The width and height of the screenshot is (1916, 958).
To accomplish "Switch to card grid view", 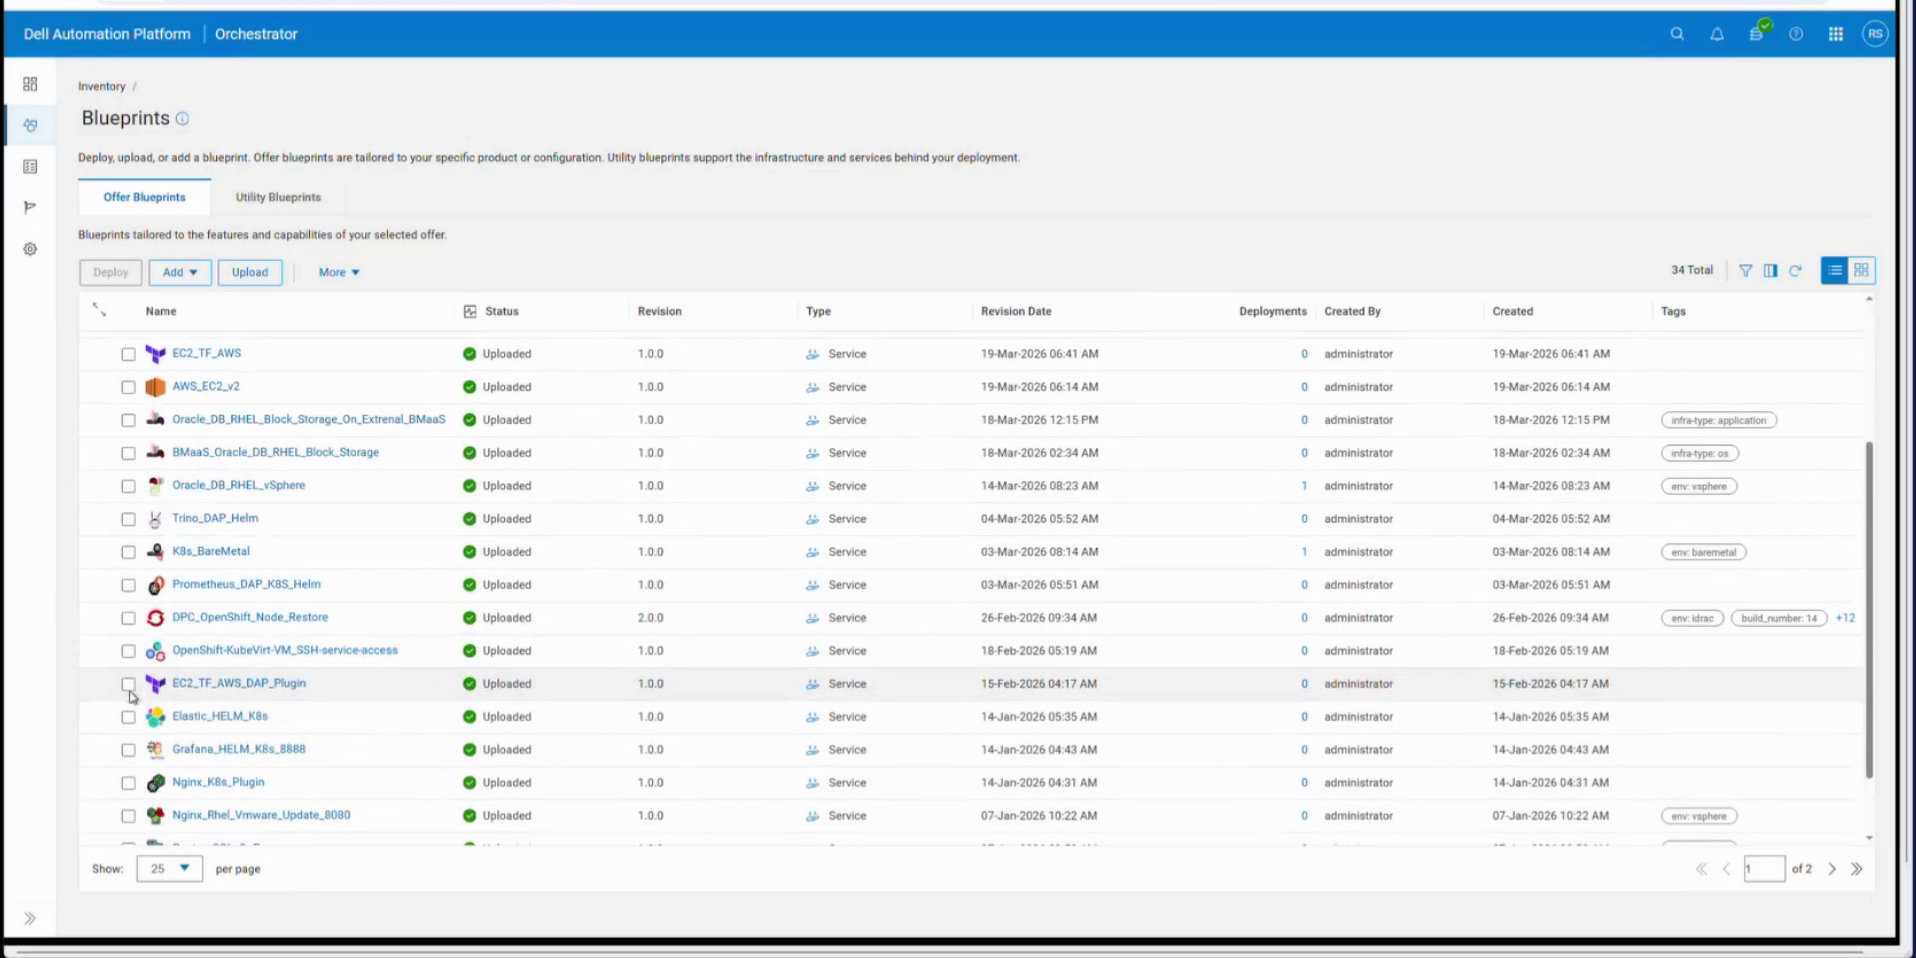I will [1861, 271].
